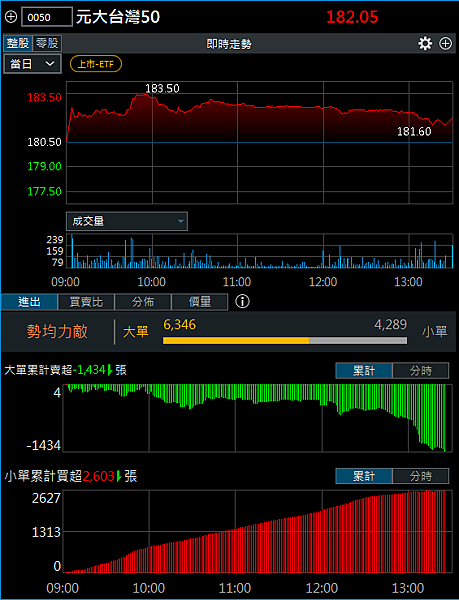459x600 pixels.
Task: Switch to the 分佈 tab
Action: [143, 302]
